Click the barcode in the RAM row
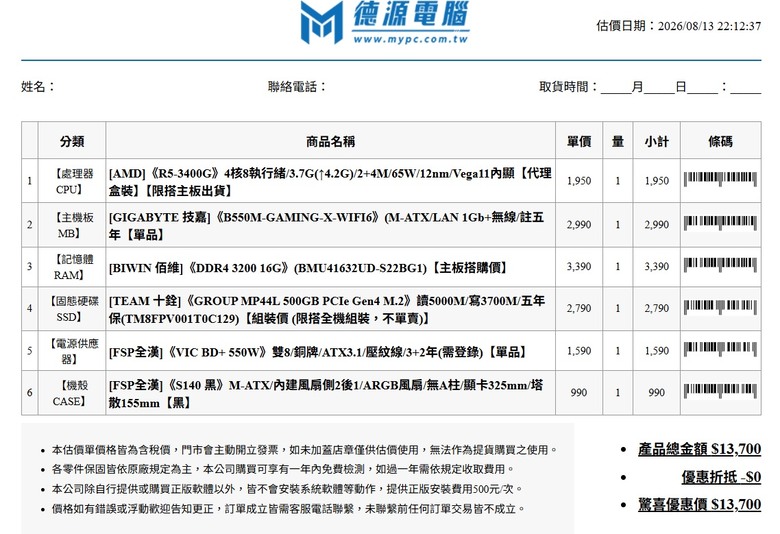 pyautogui.click(x=720, y=264)
